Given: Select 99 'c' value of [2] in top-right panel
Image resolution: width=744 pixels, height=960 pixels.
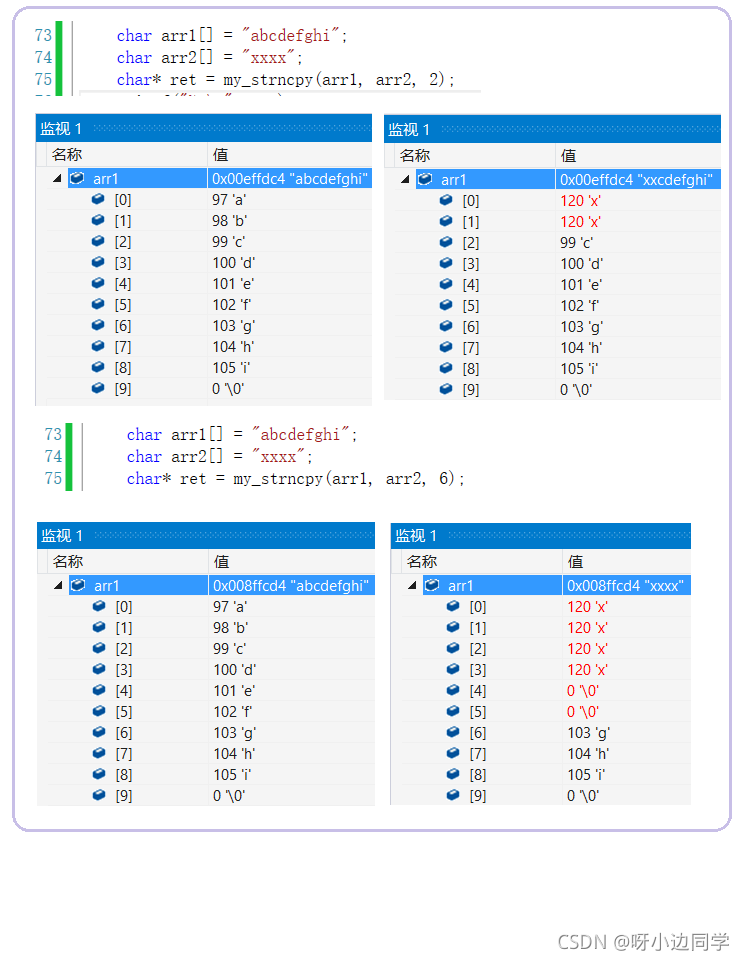Looking at the screenshot, I should coord(577,242).
